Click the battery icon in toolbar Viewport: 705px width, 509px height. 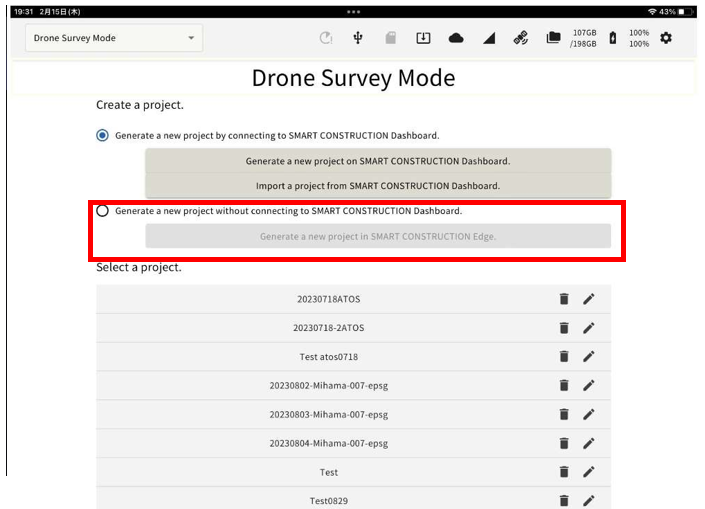[x=613, y=38]
